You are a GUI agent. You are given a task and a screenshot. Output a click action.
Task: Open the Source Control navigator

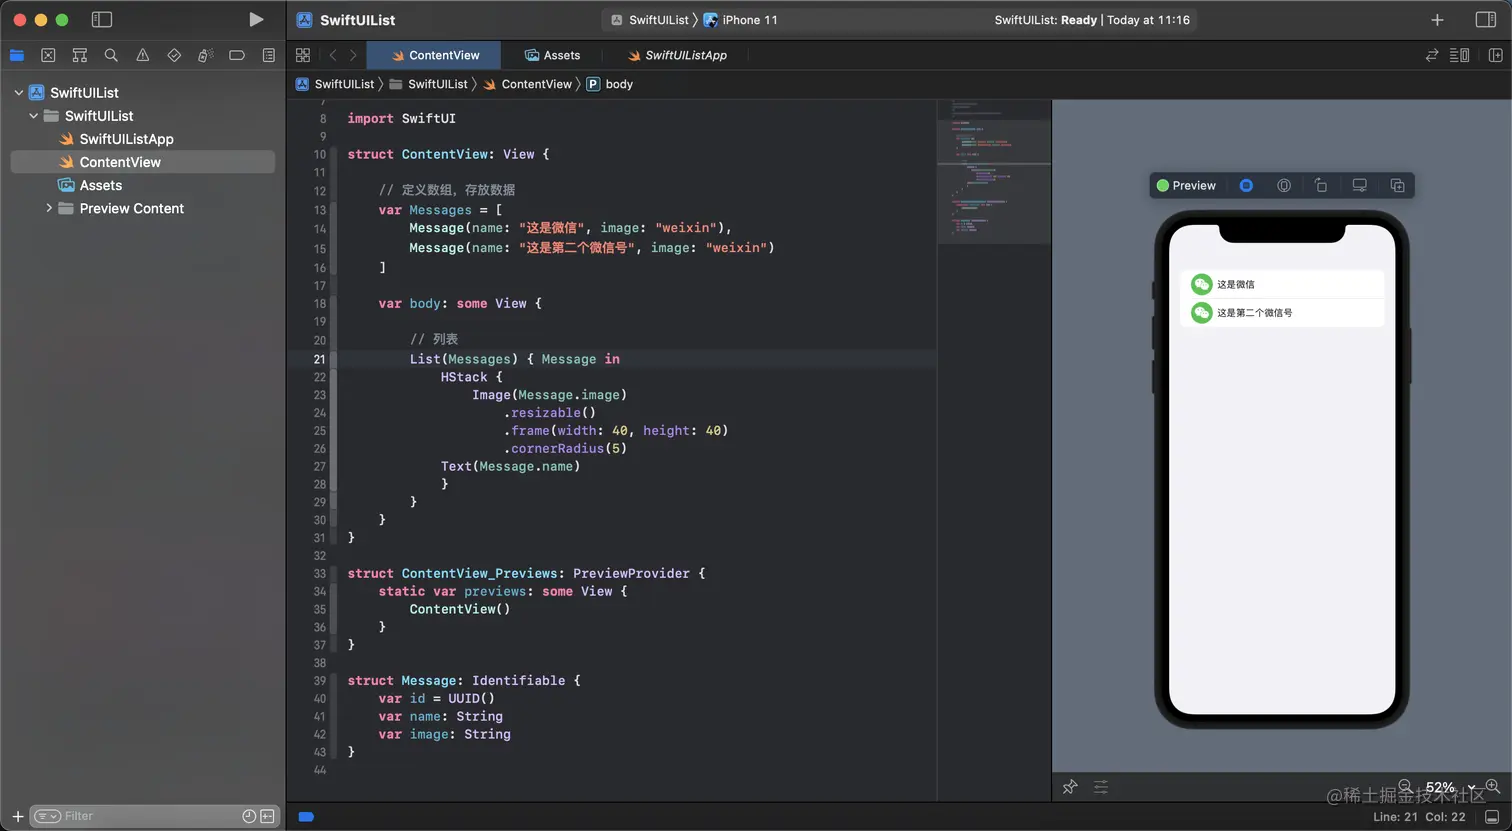pos(48,55)
